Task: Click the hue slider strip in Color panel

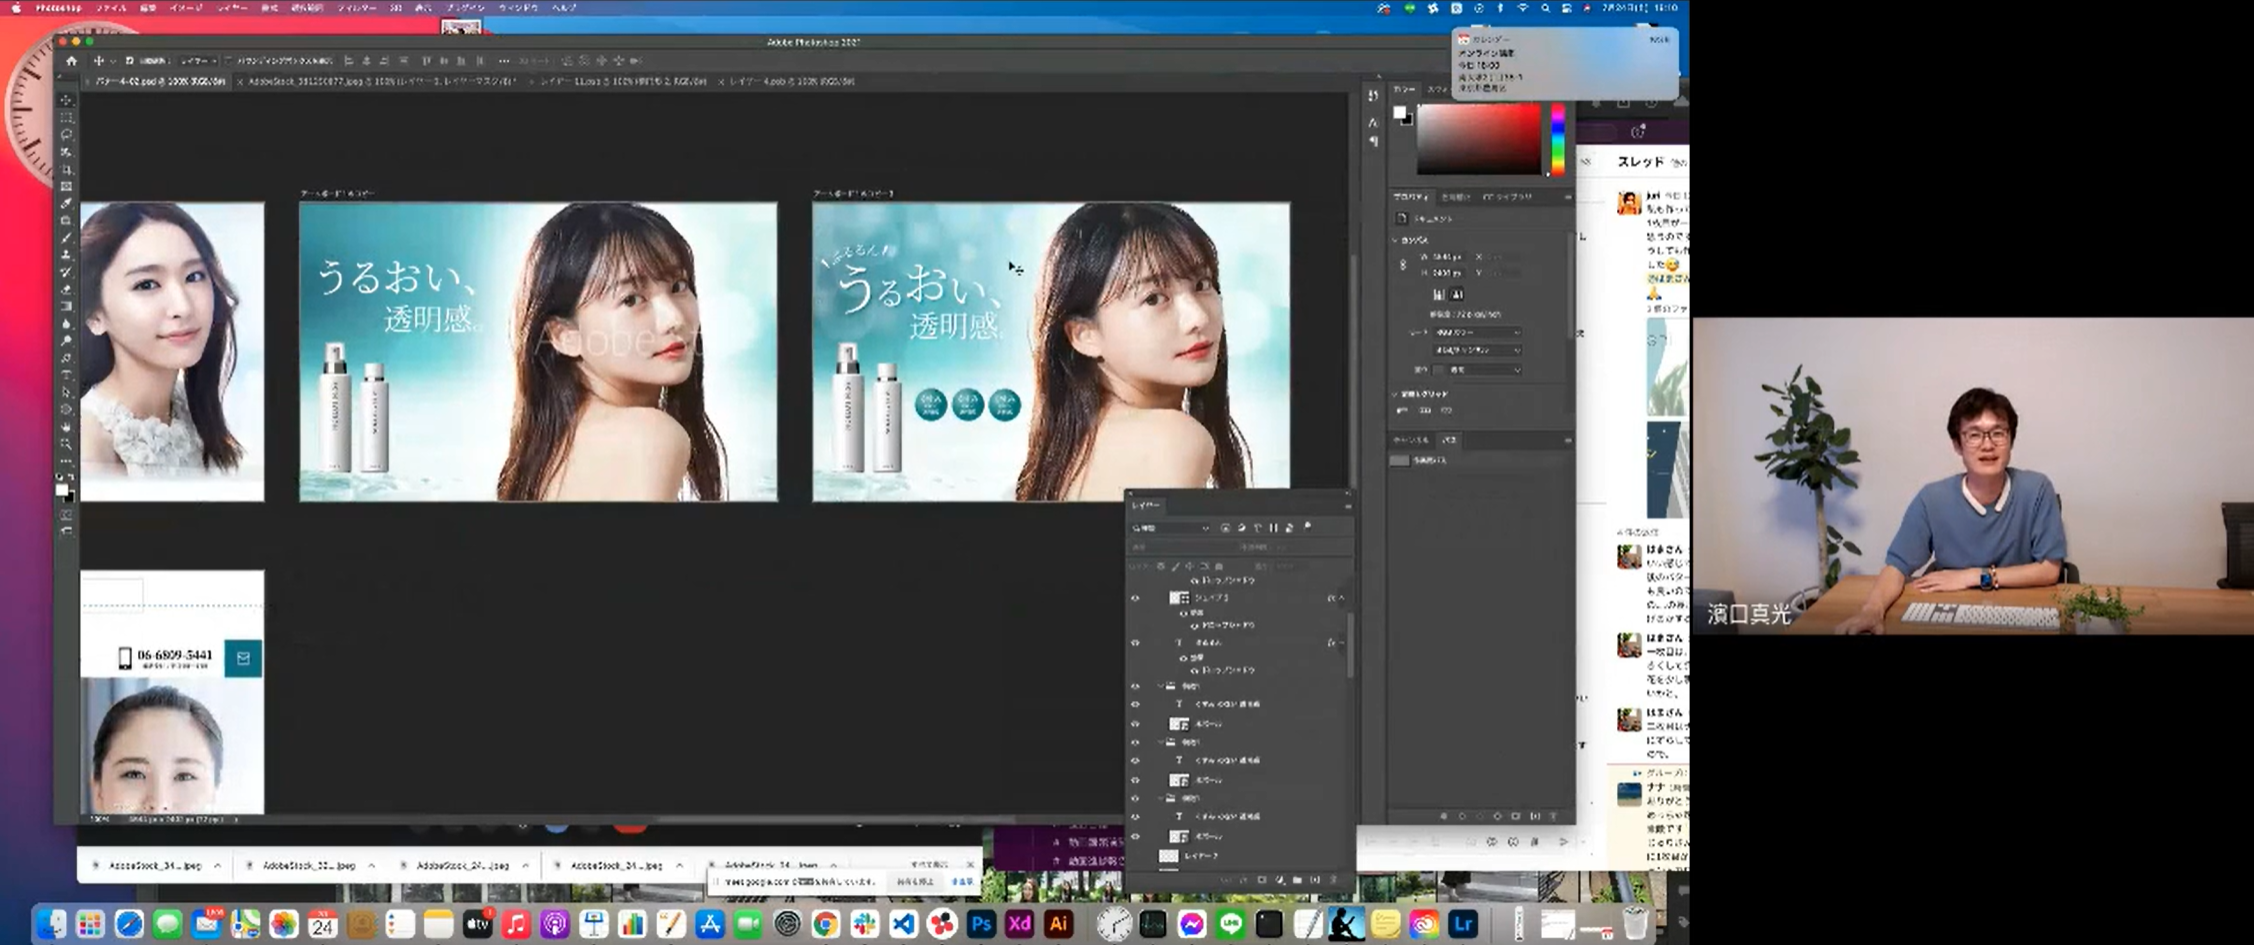Action: (1557, 139)
